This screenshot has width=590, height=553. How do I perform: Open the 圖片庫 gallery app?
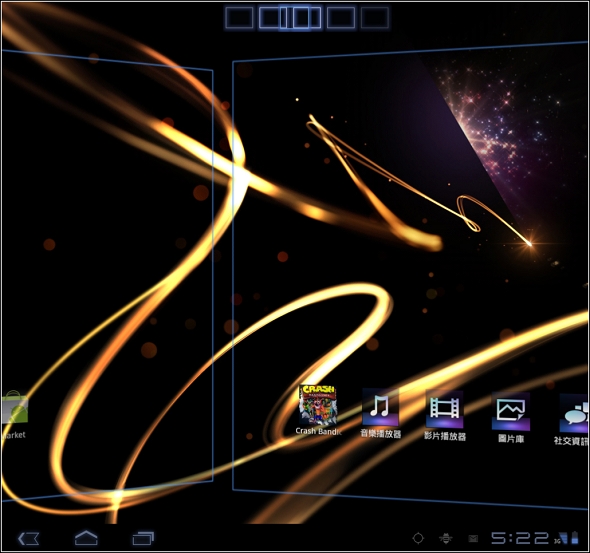coord(511,412)
